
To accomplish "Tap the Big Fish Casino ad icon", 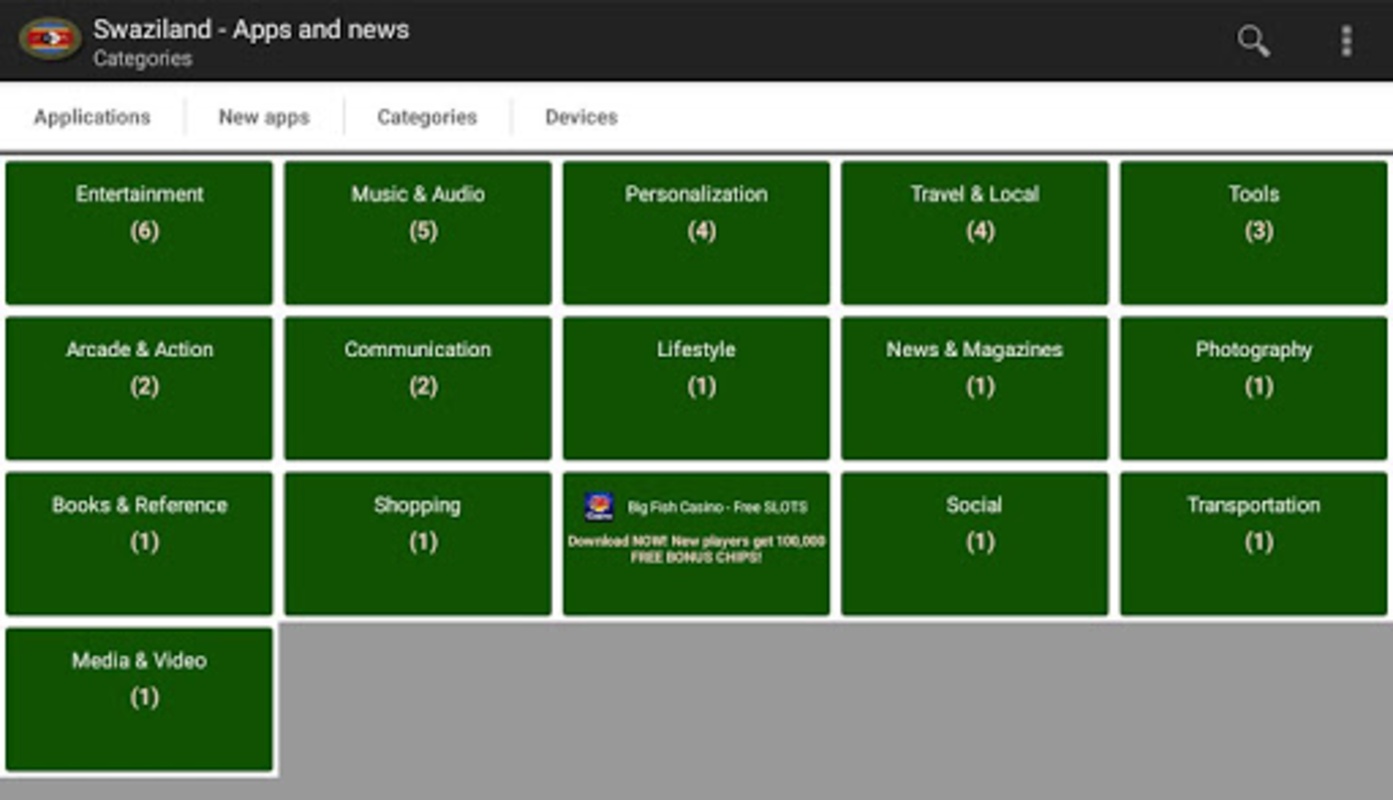I will [599, 507].
